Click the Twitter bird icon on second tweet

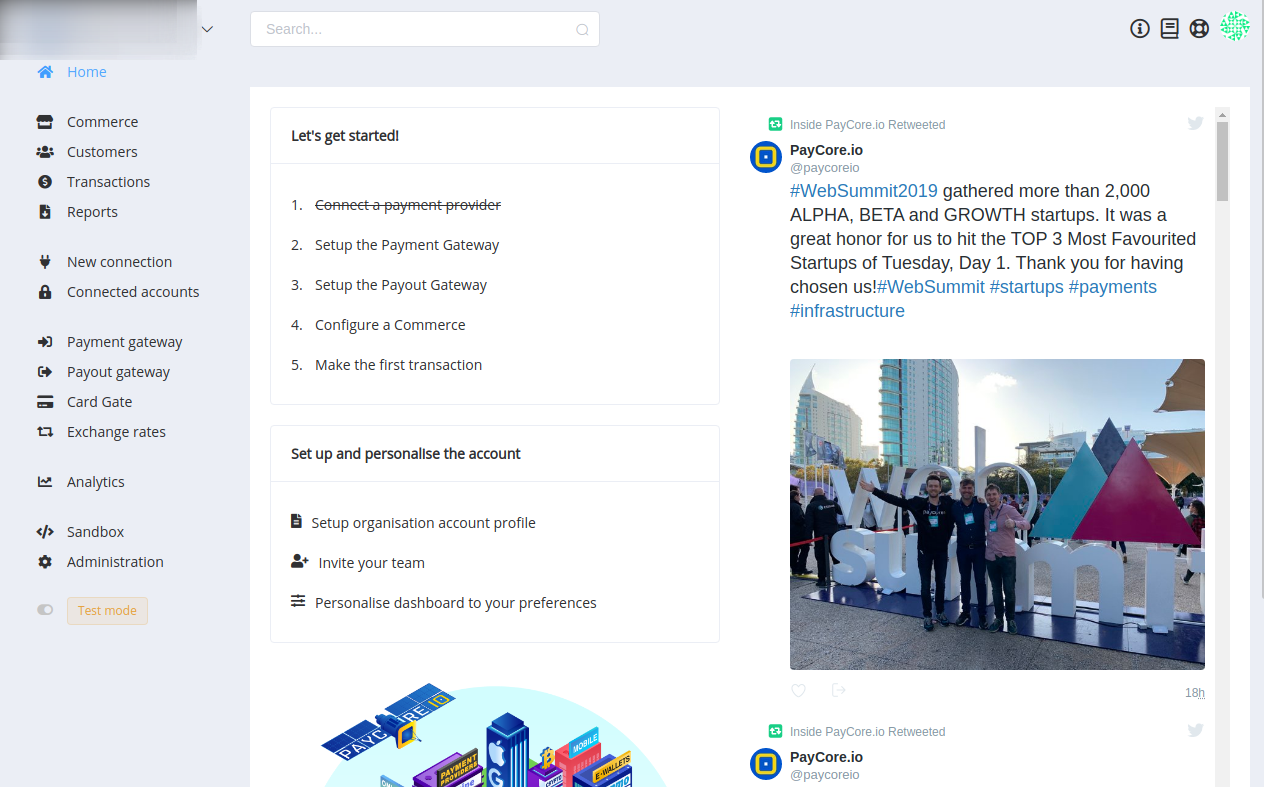1195,730
